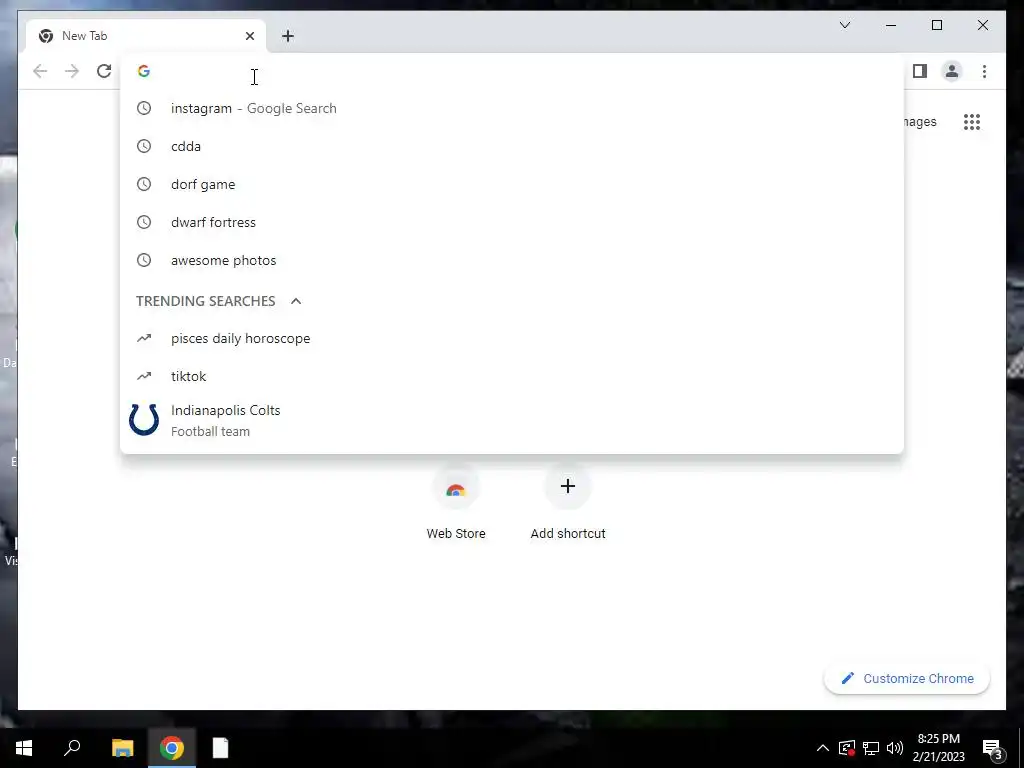Open the profile avatar icon
The image size is (1024, 768).
(x=952, y=71)
